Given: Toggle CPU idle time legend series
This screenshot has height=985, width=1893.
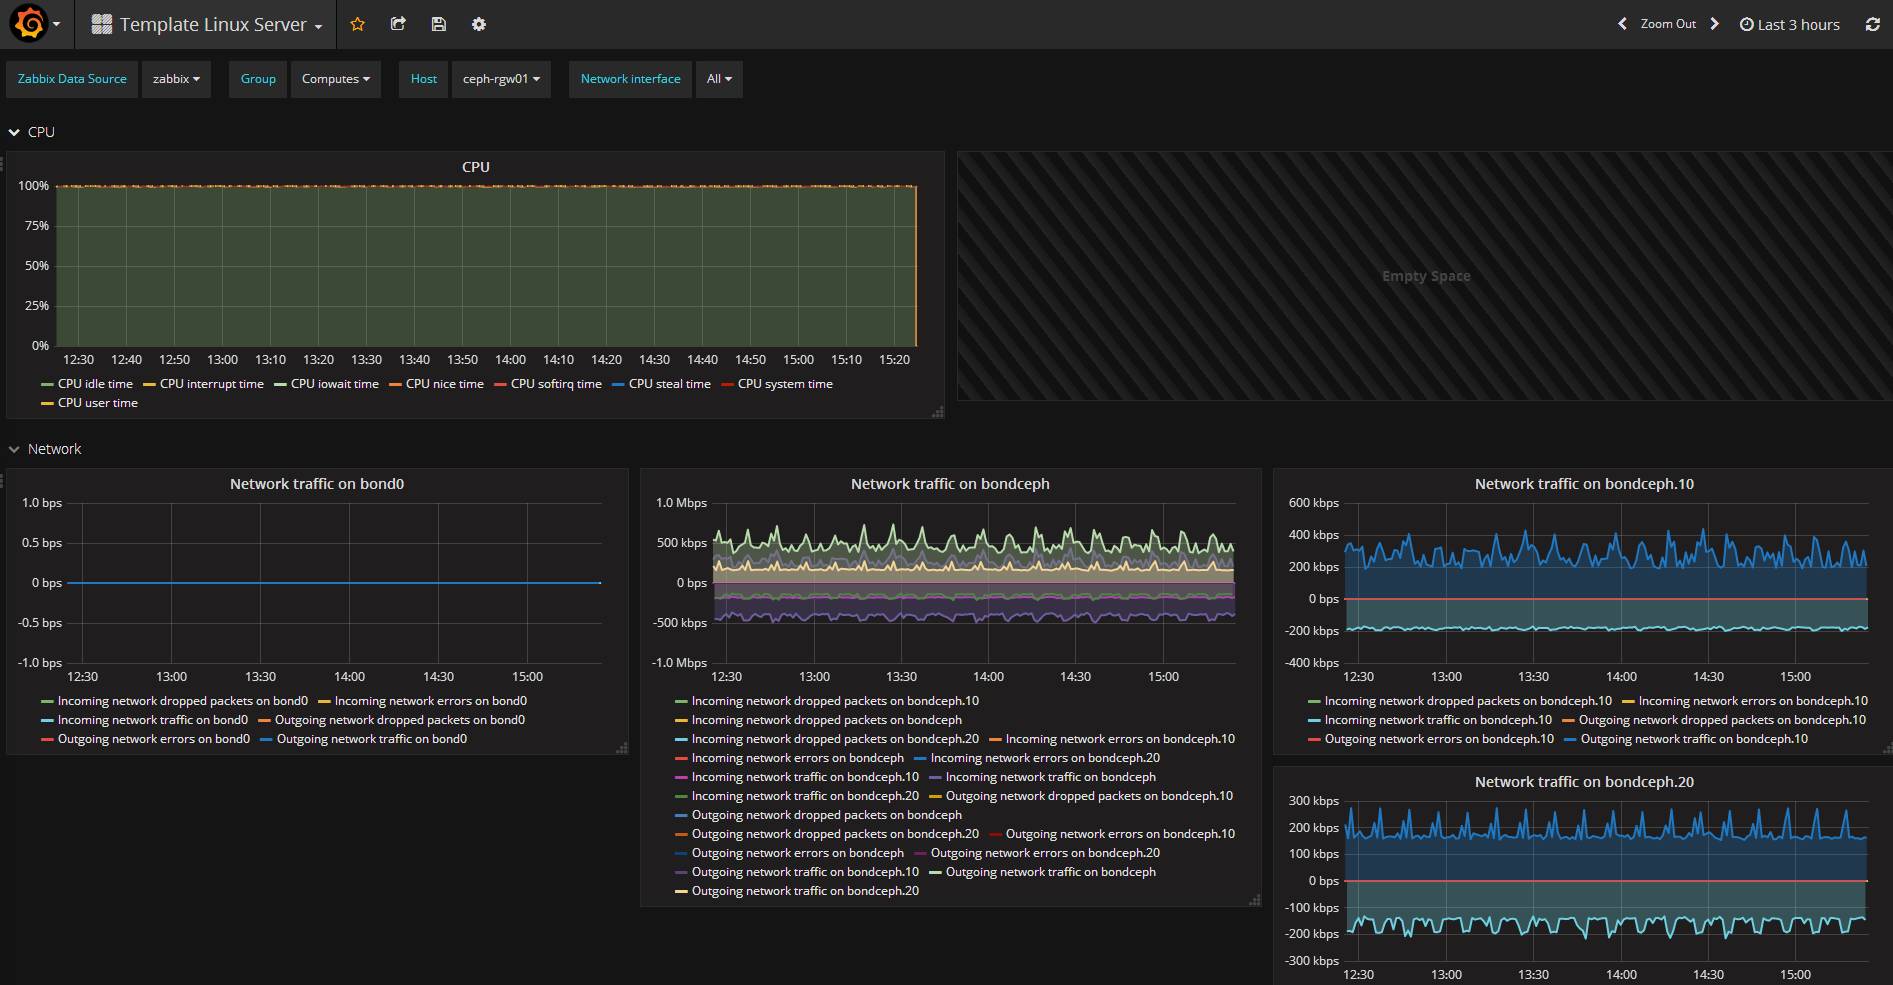Looking at the screenshot, I should pos(95,384).
